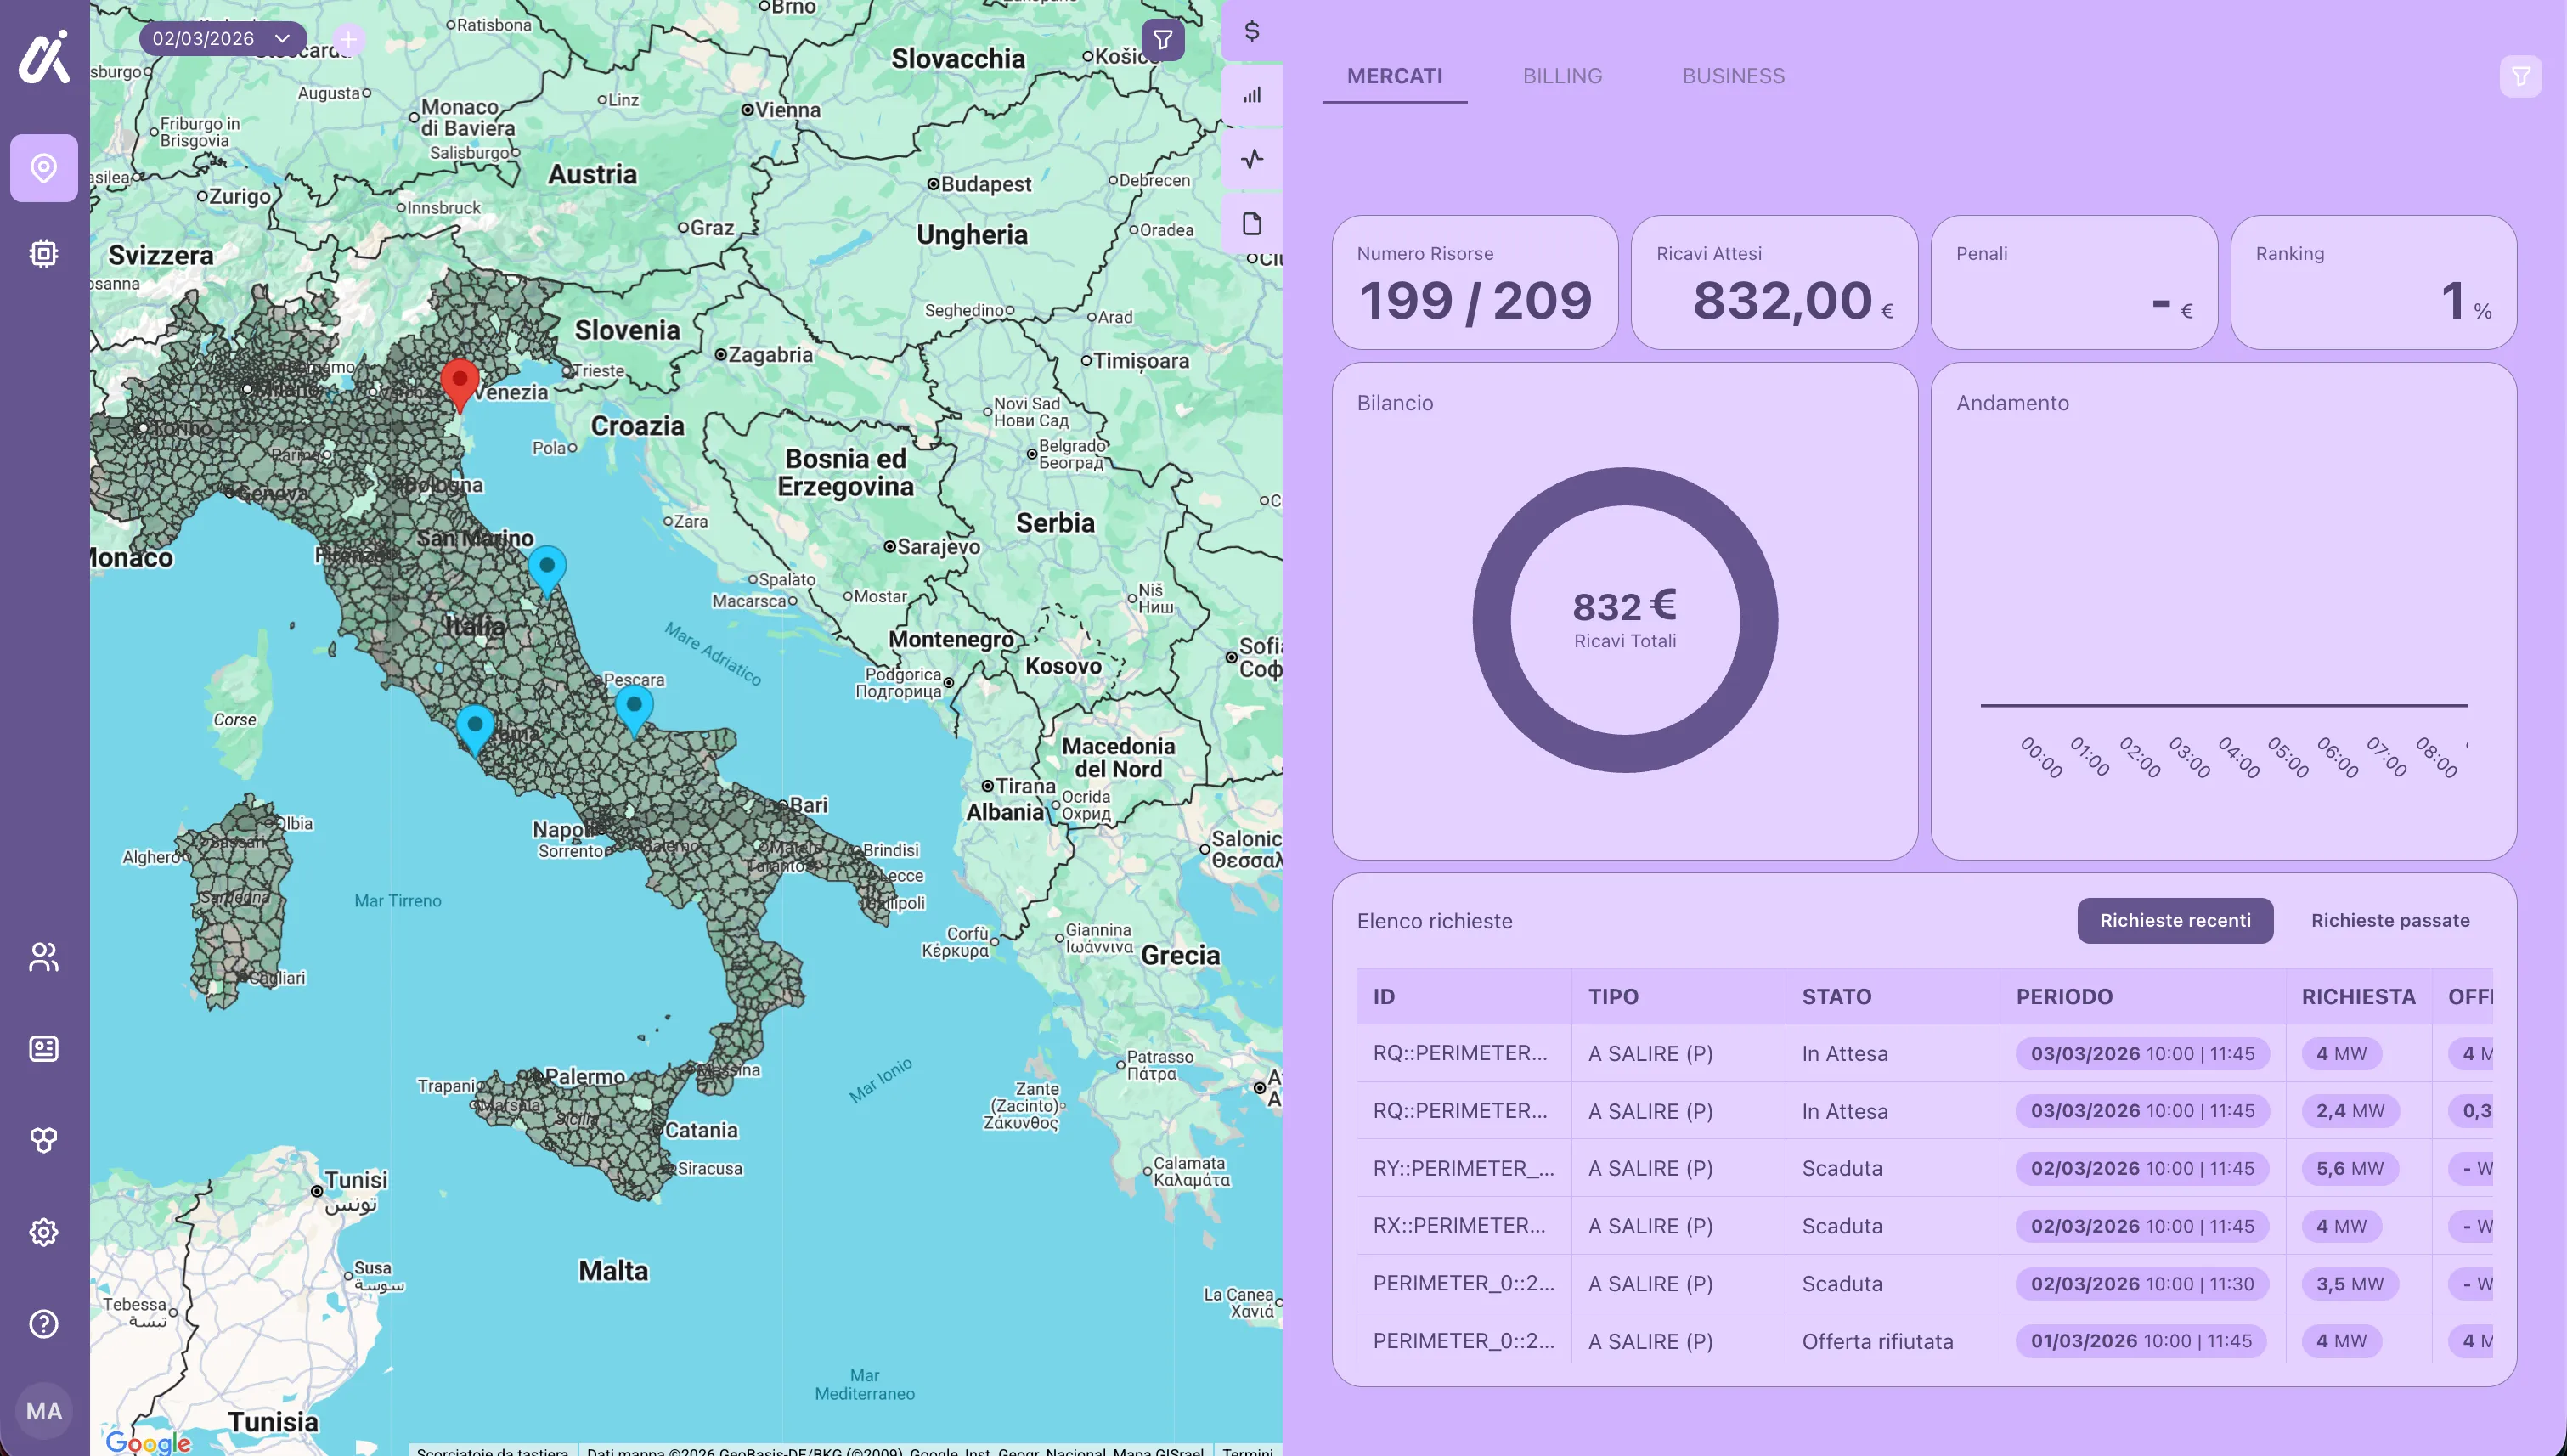
Task: Click the Ricavi Attesi 832,00 card
Action: [1774, 282]
